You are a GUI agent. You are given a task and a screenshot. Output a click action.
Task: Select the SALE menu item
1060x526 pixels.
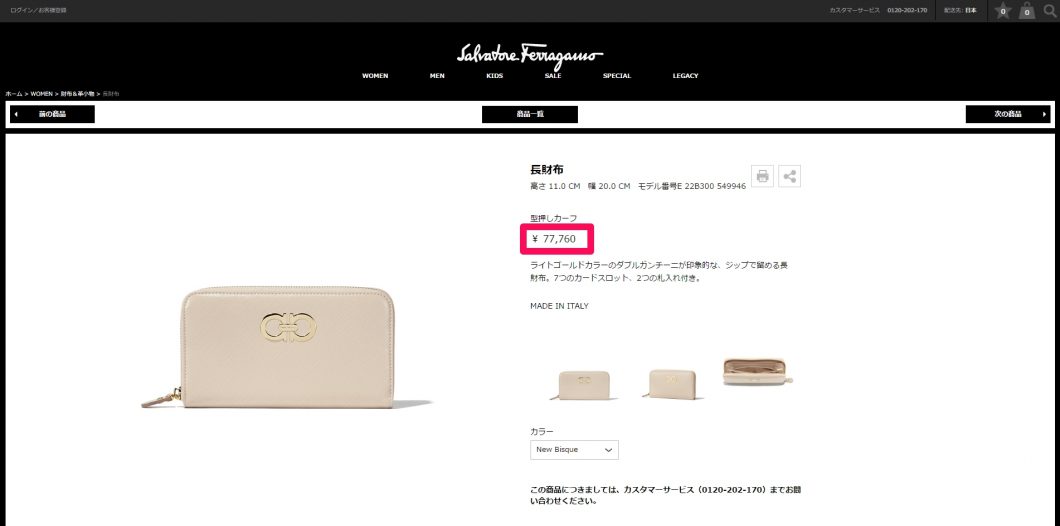pyautogui.click(x=553, y=76)
